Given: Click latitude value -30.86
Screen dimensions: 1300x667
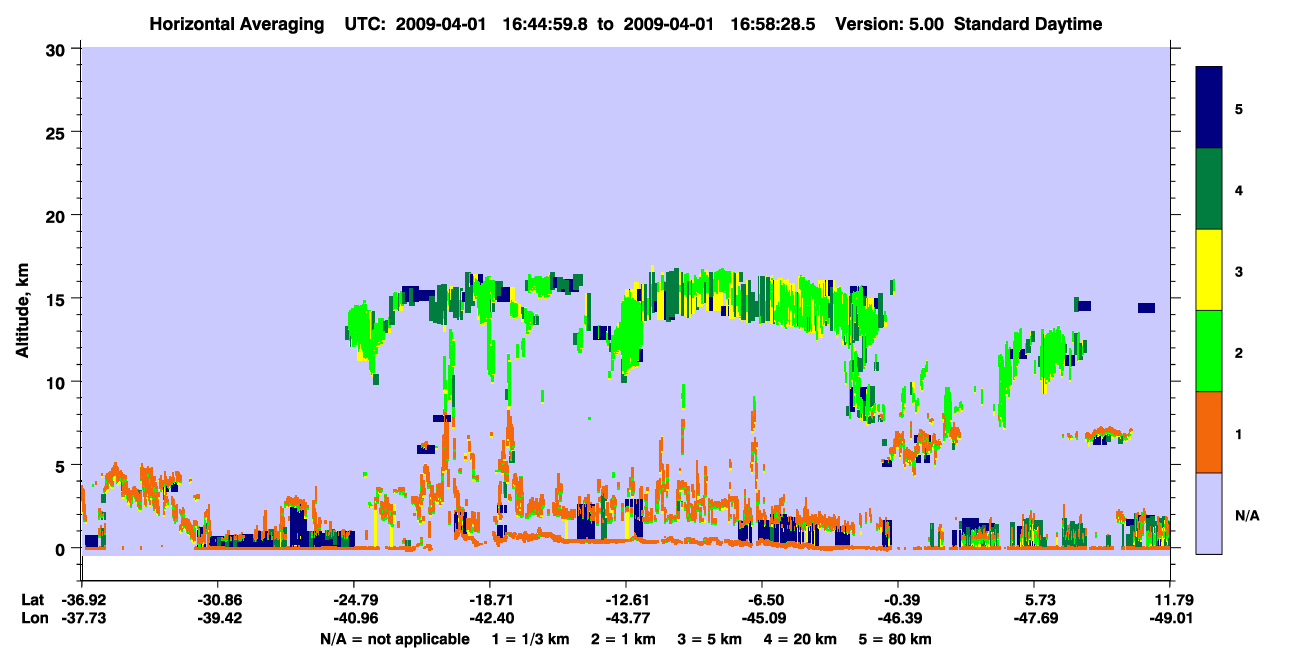Looking at the screenshot, I should click(x=217, y=600).
